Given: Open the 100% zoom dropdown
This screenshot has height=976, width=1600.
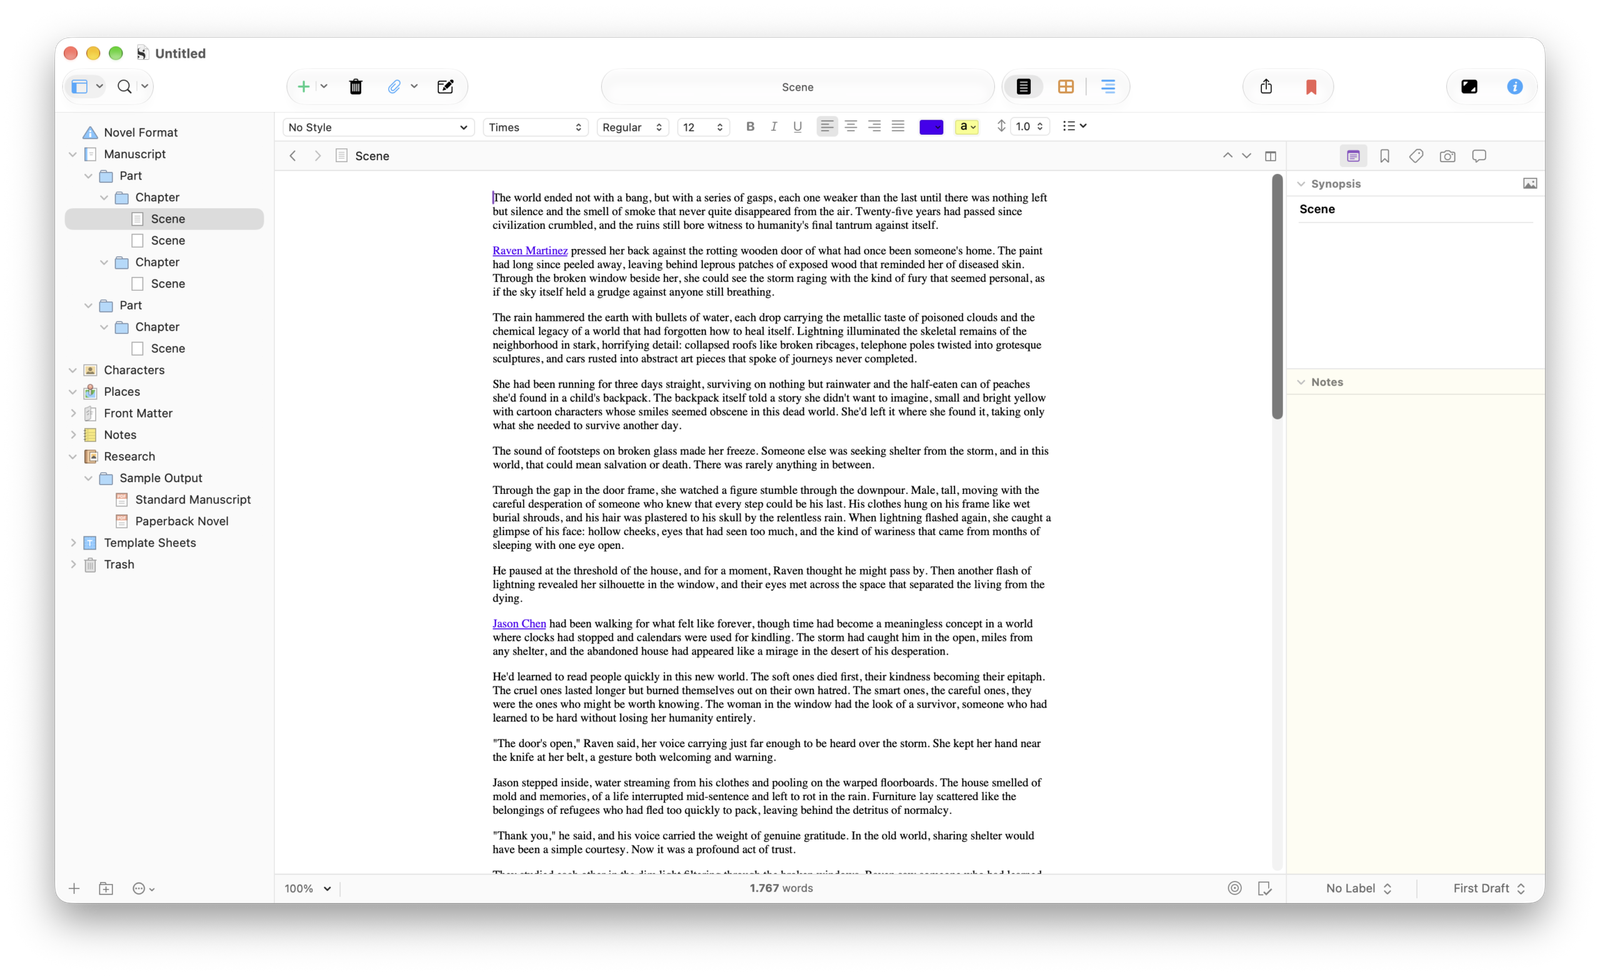Looking at the screenshot, I should coord(308,888).
